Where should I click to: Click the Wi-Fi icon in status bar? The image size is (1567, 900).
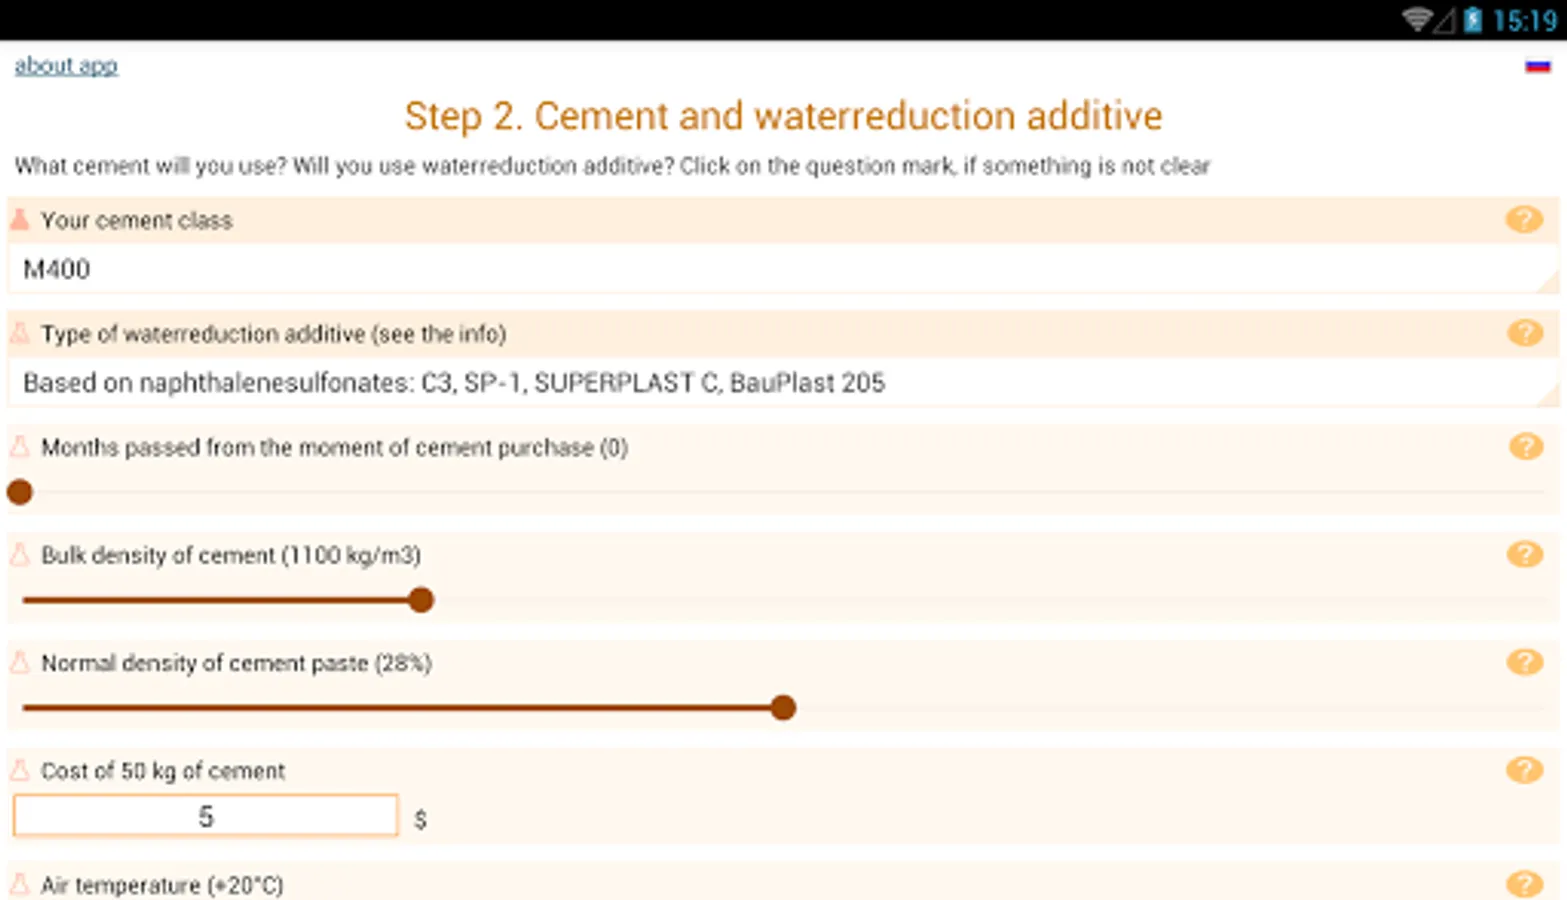click(x=1417, y=20)
